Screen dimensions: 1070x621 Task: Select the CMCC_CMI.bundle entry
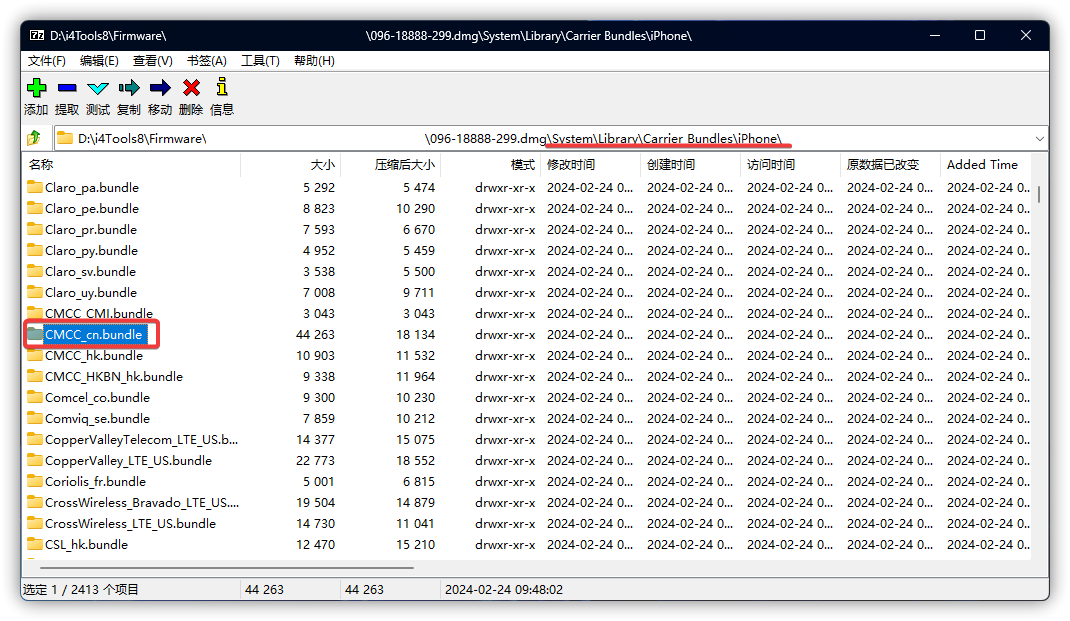98,313
